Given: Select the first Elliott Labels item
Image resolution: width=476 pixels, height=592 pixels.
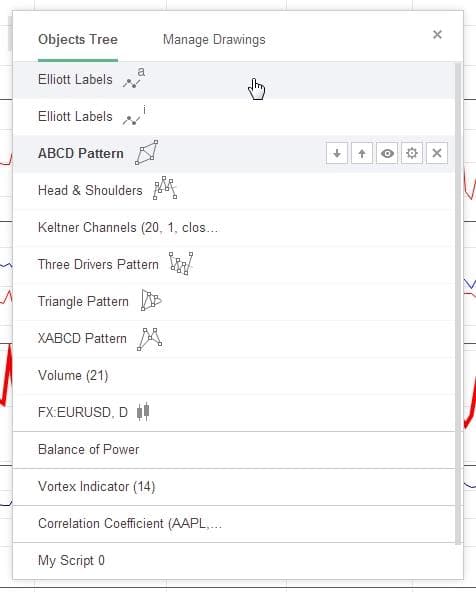Looking at the screenshot, I should [x=234, y=80].
